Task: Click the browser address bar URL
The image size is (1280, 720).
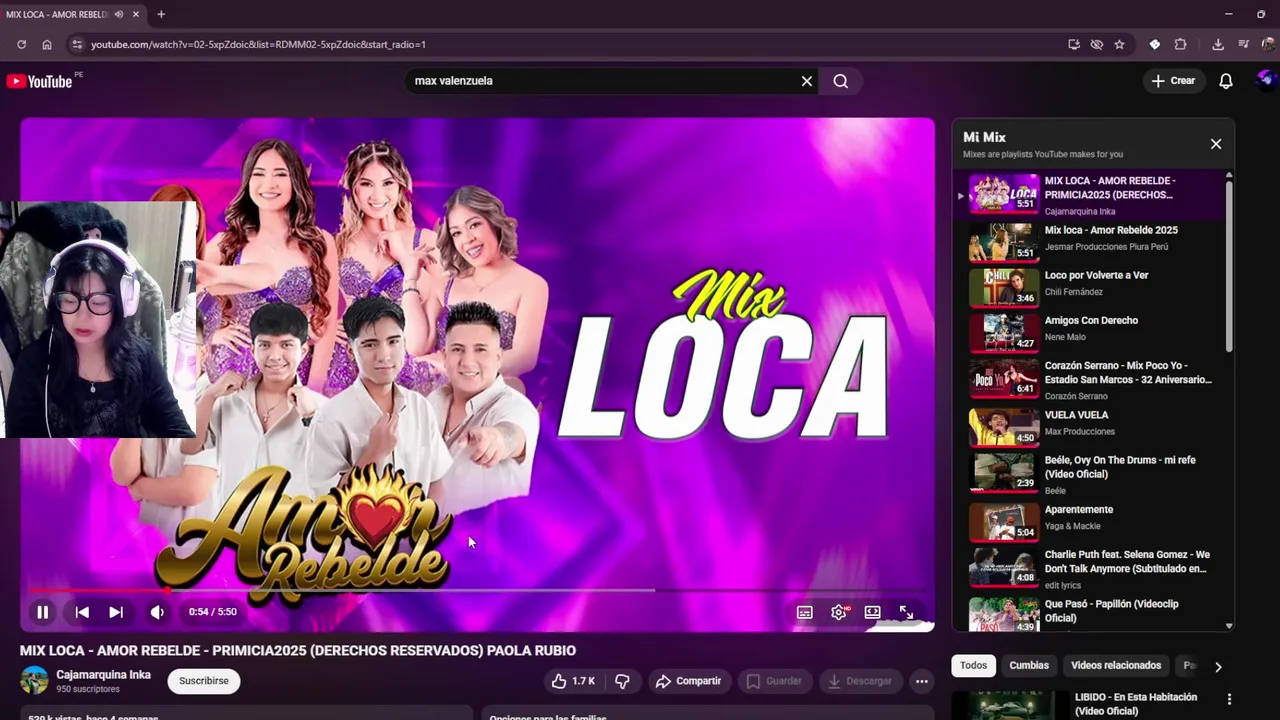Action: (x=258, y=44)
